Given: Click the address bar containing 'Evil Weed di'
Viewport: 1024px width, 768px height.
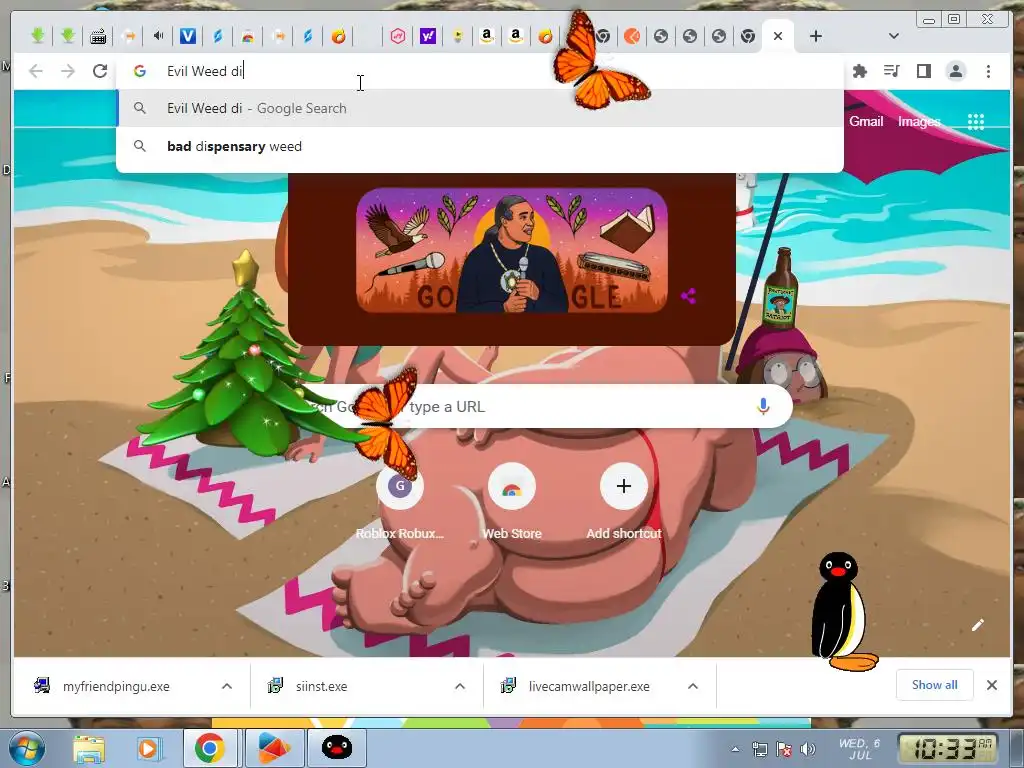Looking at the screenshot, I should (x=480, y=71).
